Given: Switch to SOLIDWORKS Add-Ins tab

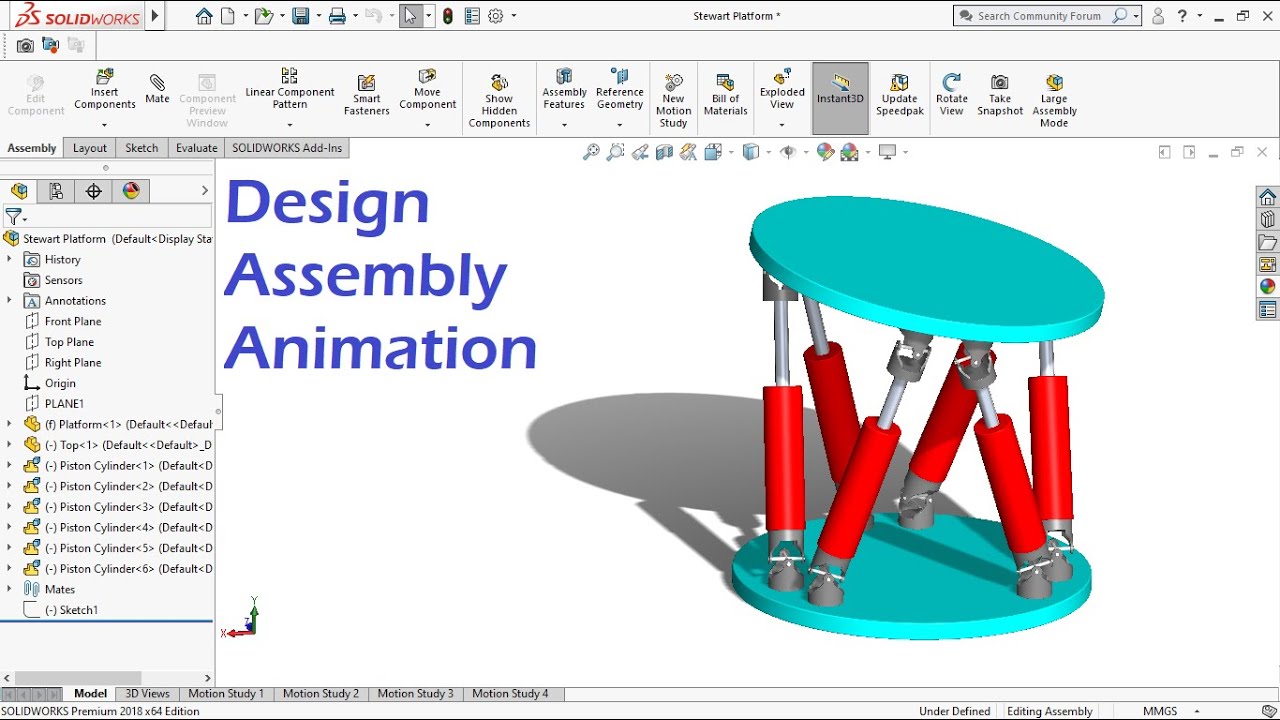Looking at the screenshot, I should click(287, 148).
